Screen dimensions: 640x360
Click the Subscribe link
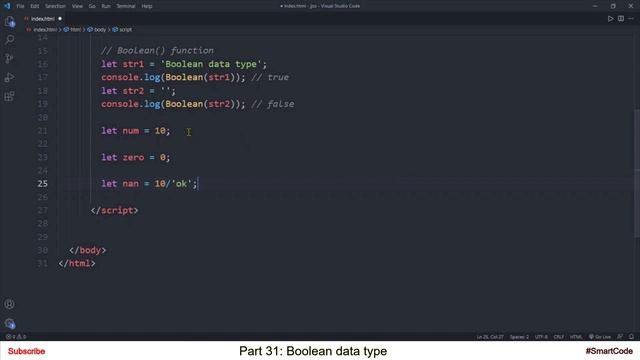tap(27, 351)
